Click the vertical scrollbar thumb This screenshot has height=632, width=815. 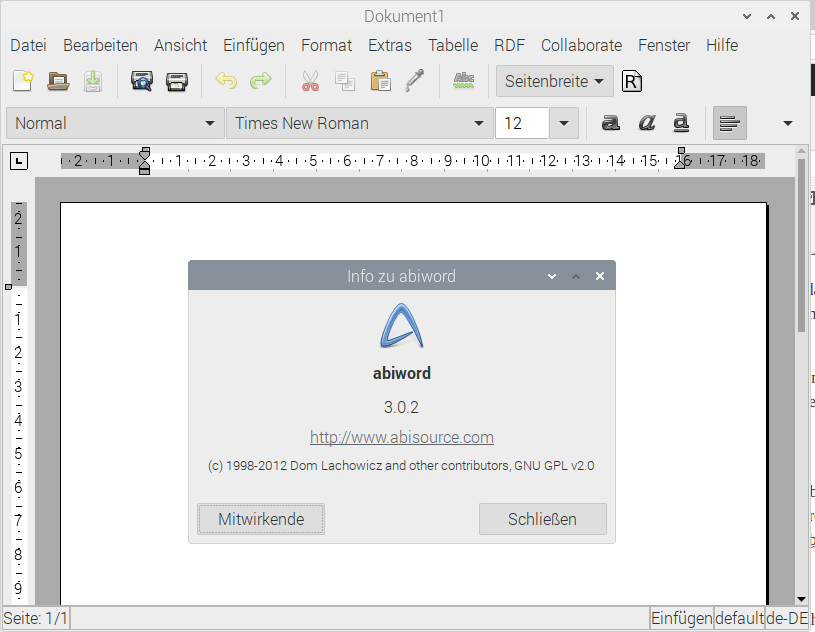click(x=801, y=244)
